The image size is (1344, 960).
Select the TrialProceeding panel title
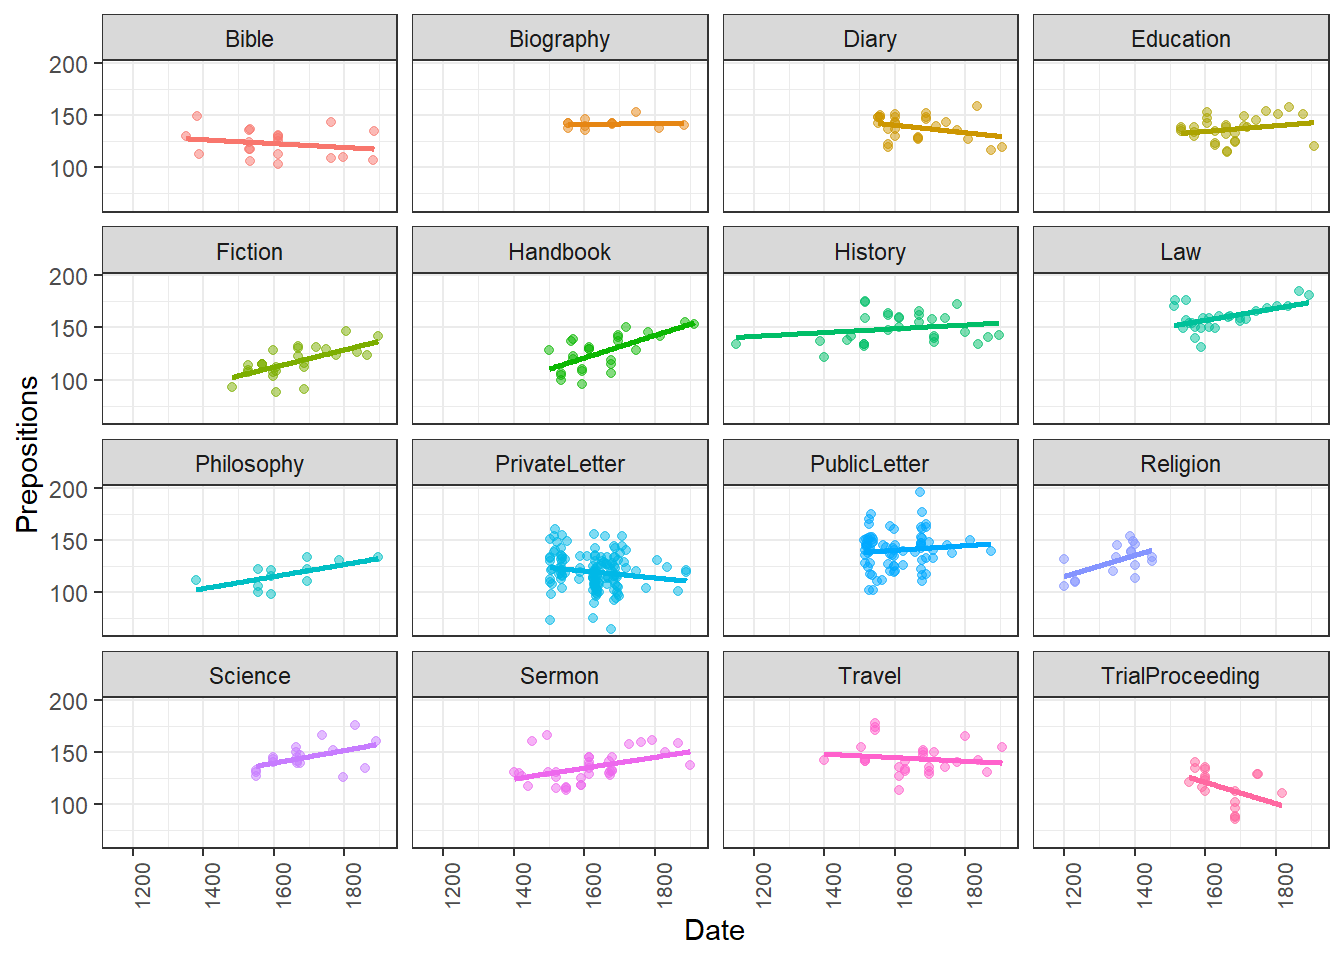click(1180, 676)
